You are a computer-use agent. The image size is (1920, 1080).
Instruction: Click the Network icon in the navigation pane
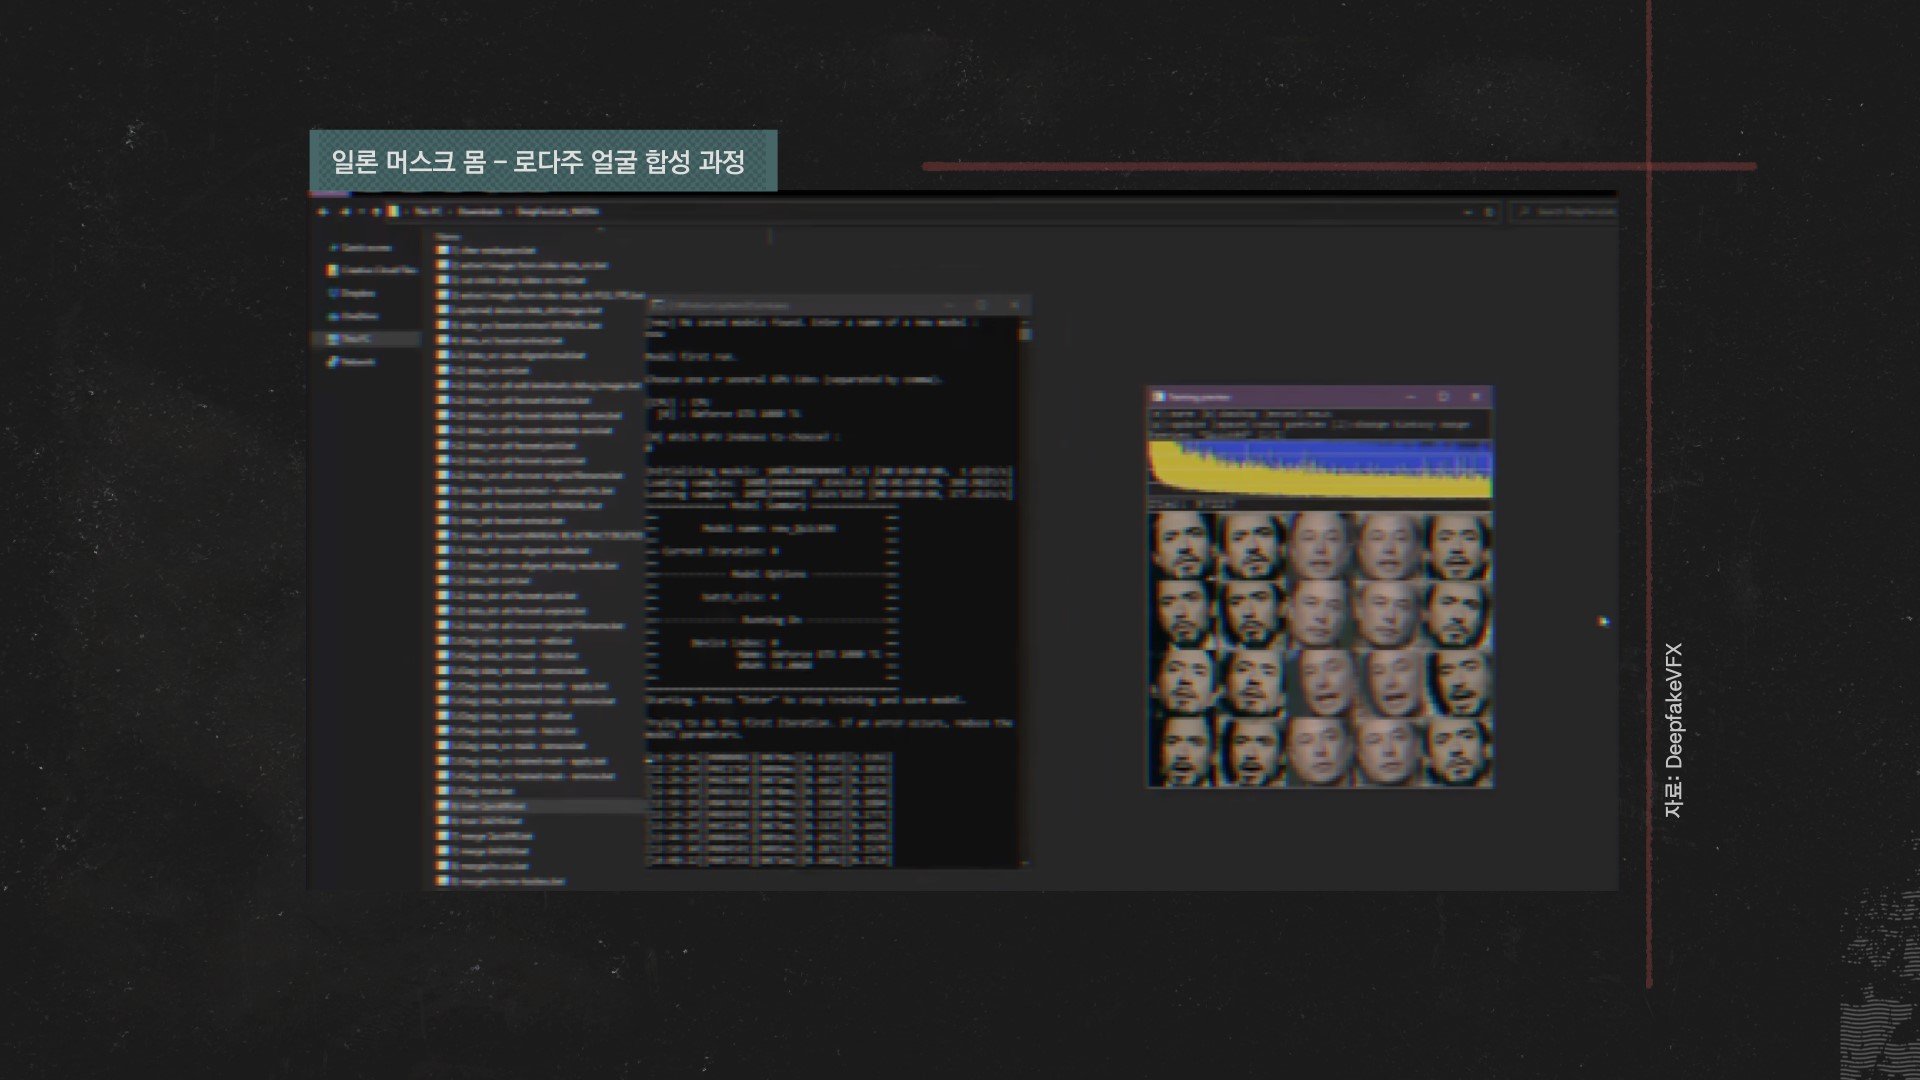(334, 362)
